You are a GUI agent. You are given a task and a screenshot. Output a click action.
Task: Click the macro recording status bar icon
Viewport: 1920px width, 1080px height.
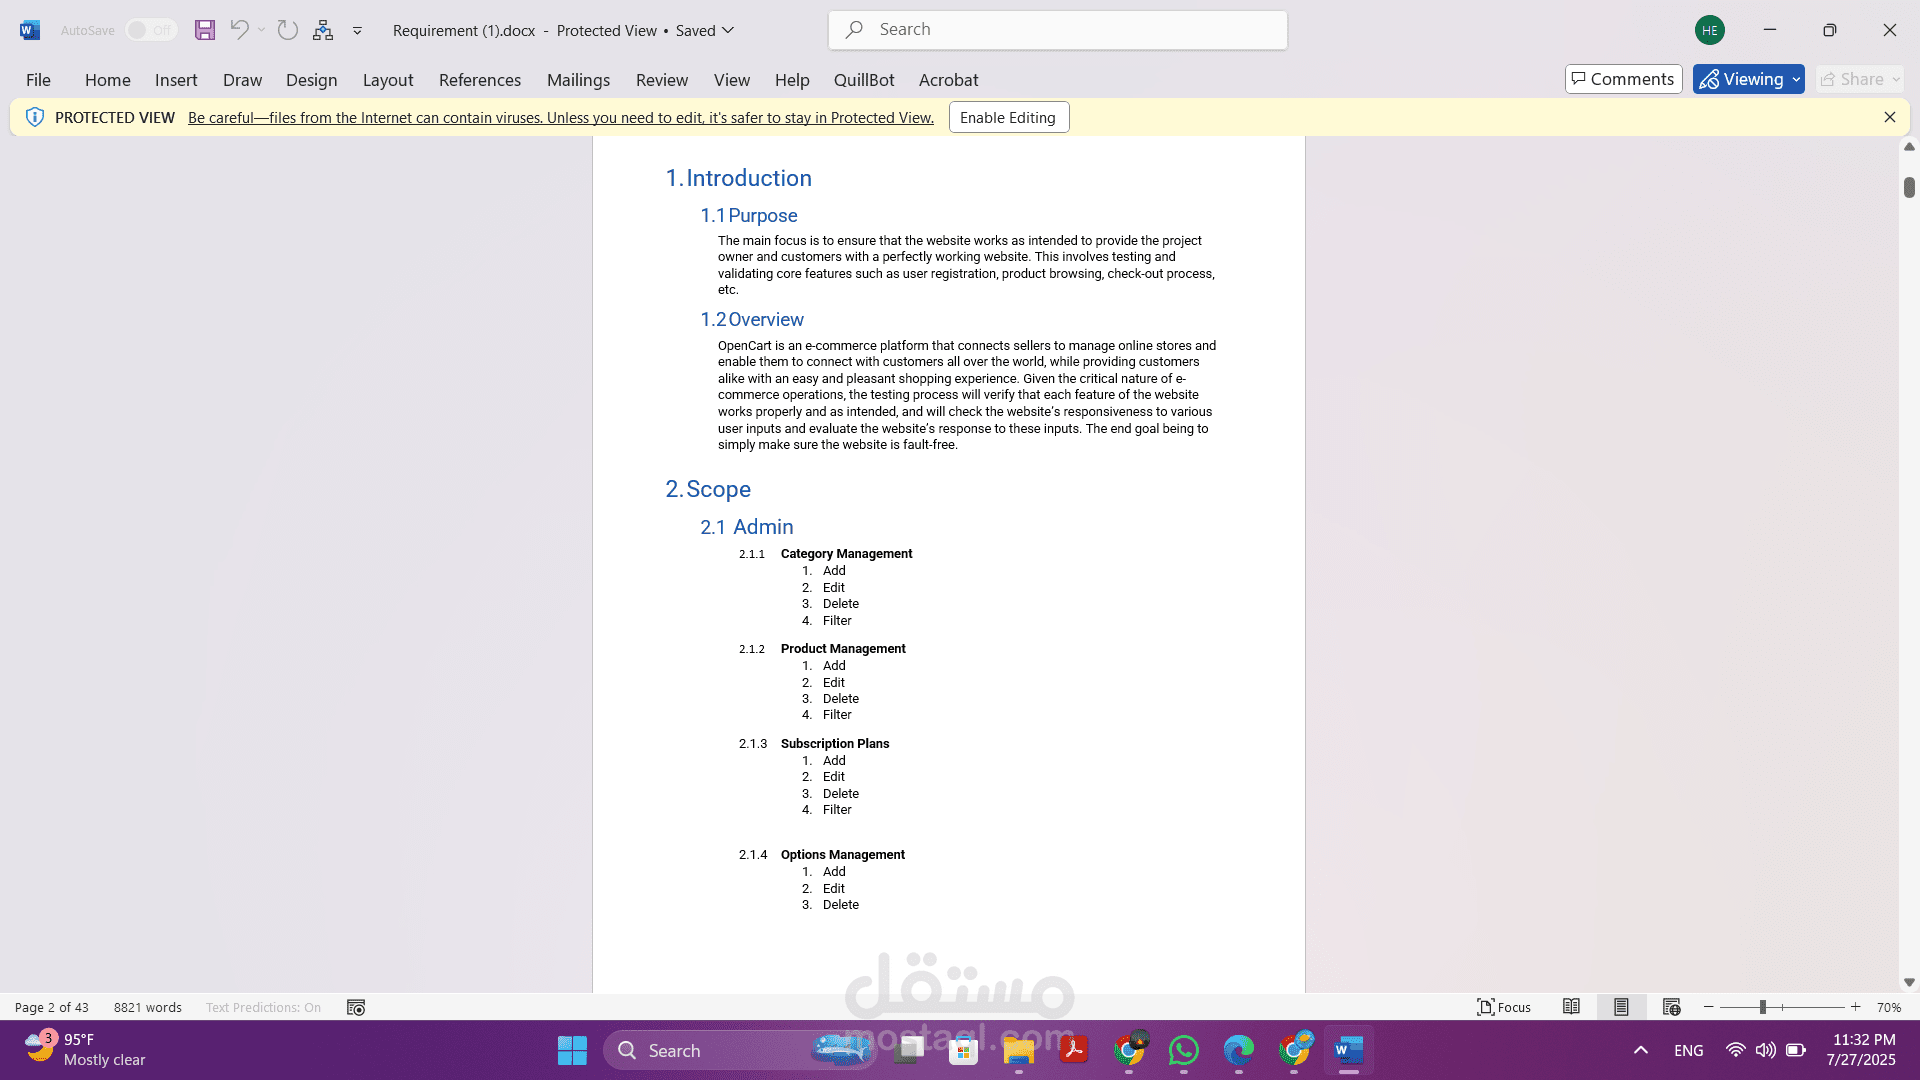coord(356,1007)
